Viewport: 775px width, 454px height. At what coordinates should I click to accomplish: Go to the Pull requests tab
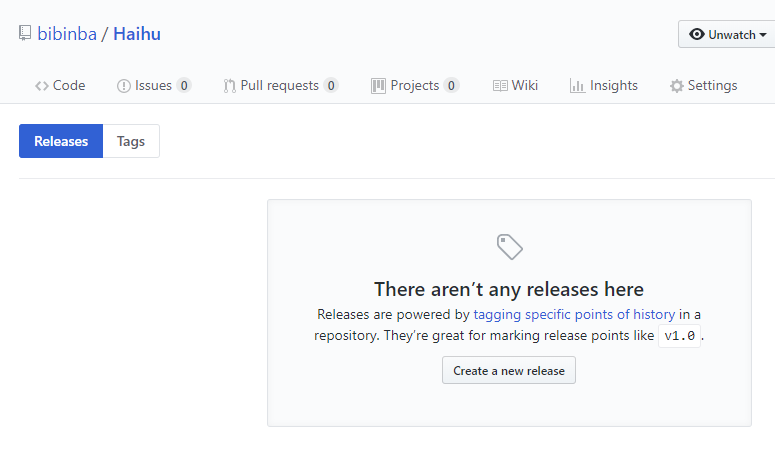click(280, 85)
